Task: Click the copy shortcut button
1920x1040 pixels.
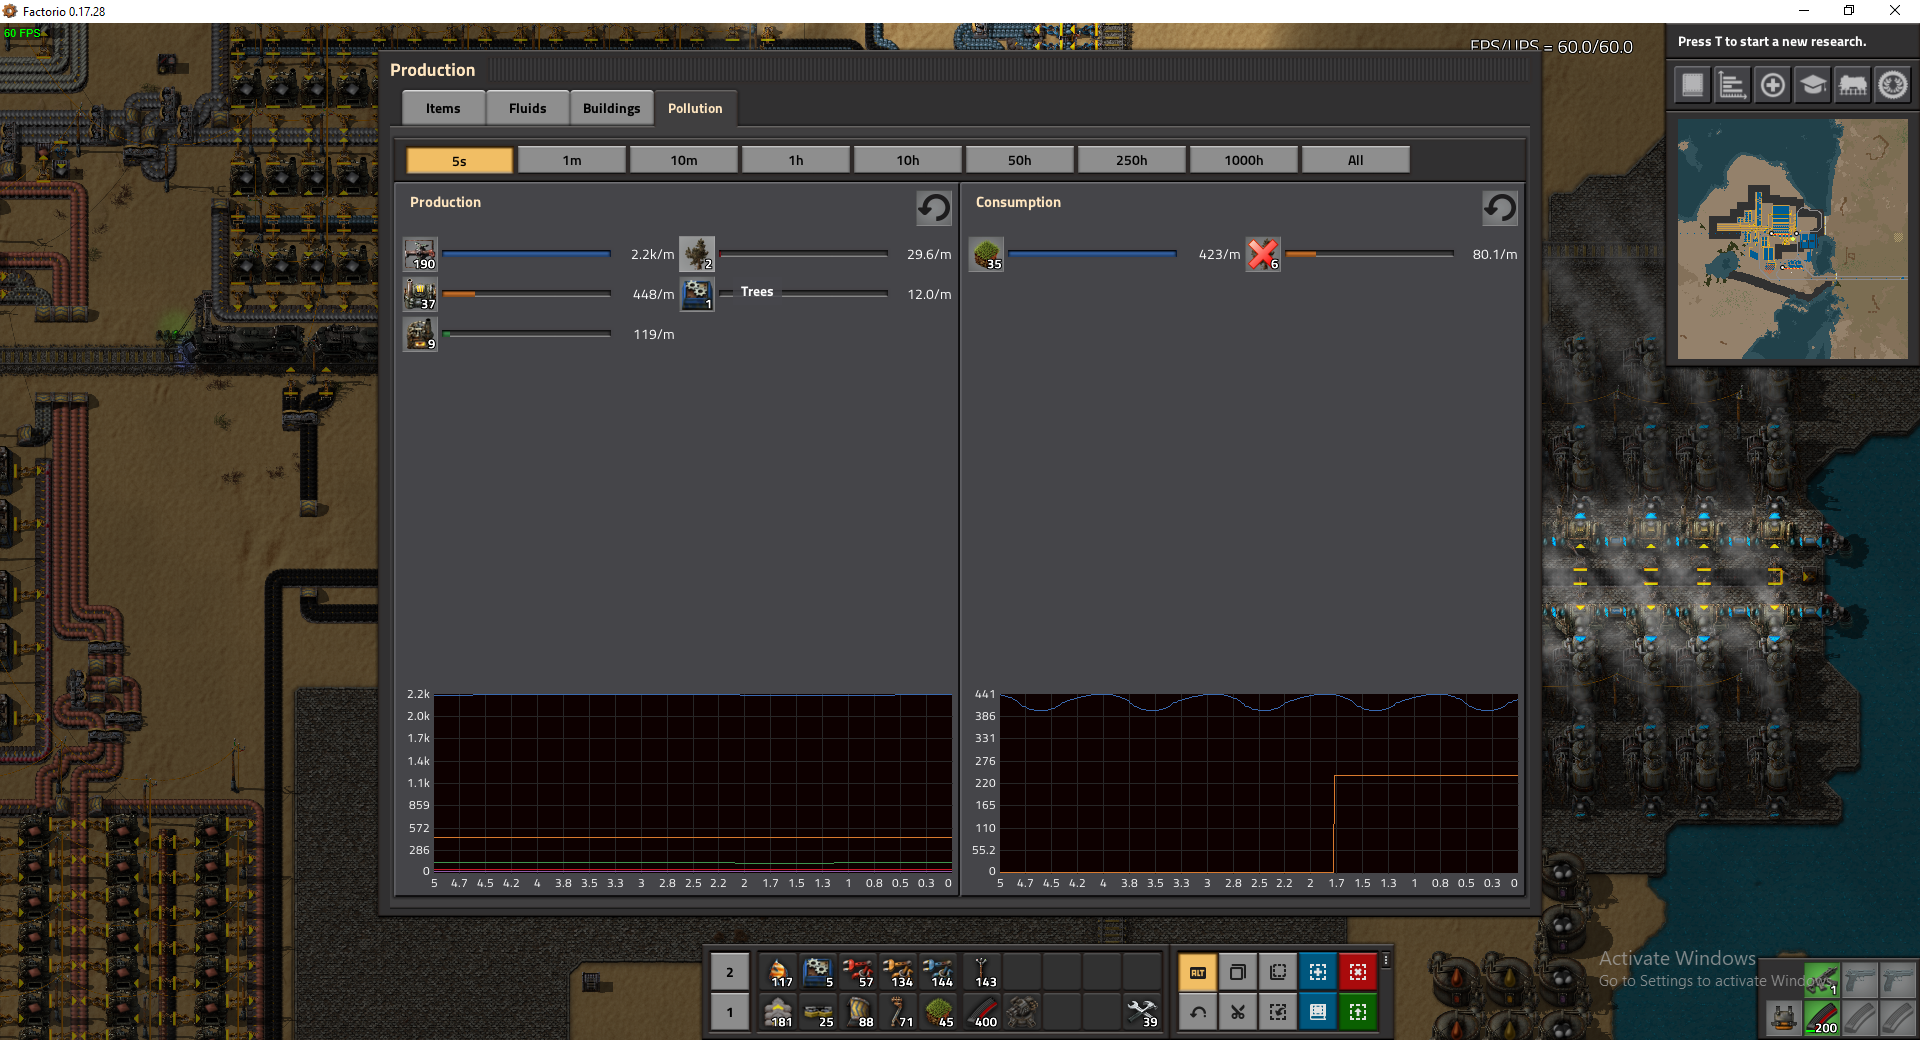Action: 1238,972
